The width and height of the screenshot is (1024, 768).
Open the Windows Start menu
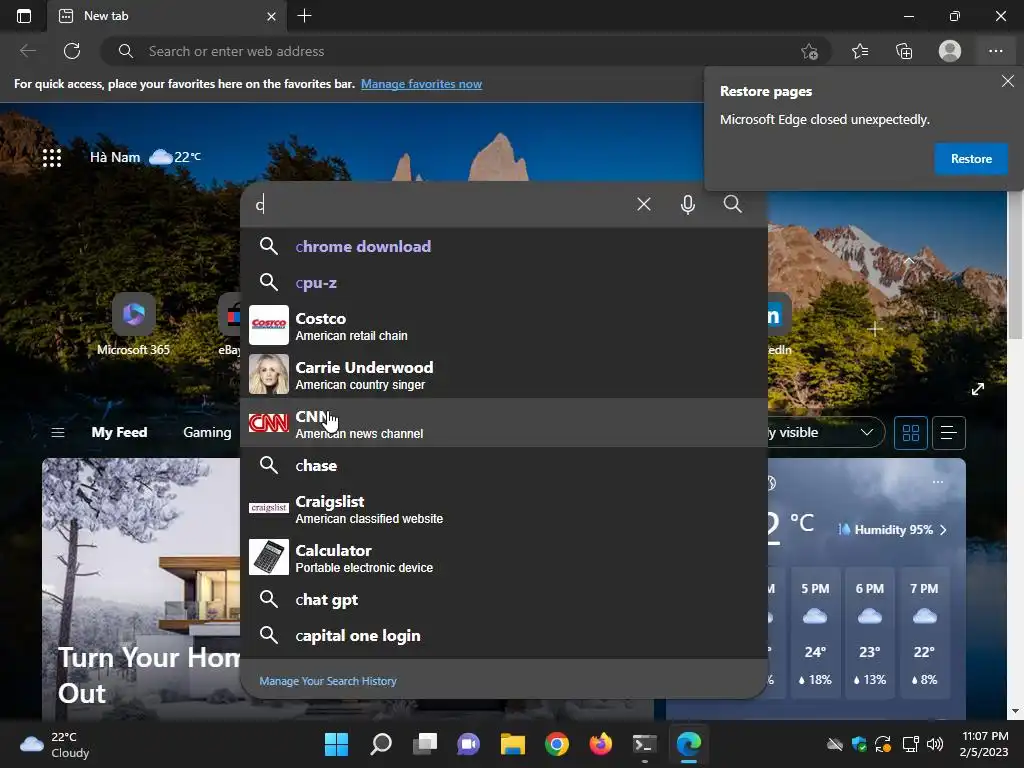tap(336, 744)
